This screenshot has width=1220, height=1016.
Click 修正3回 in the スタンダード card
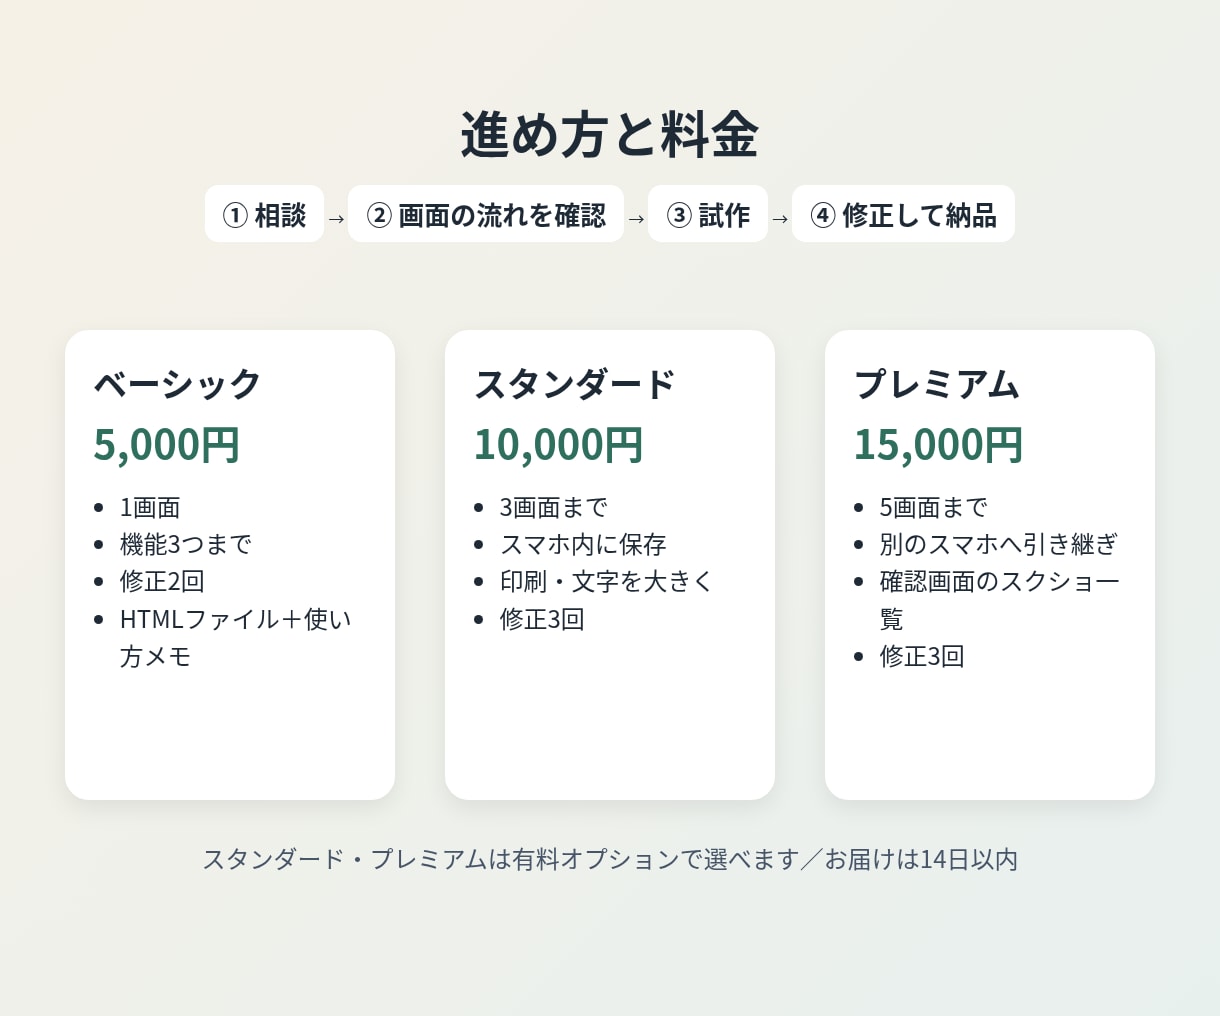coord(542,620)
